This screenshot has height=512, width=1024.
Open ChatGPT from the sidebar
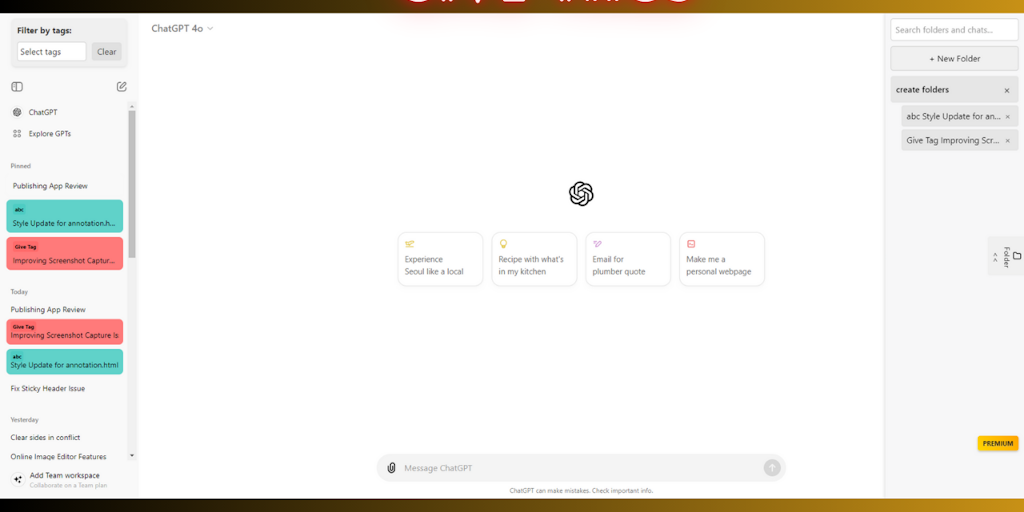coord(43,112)
